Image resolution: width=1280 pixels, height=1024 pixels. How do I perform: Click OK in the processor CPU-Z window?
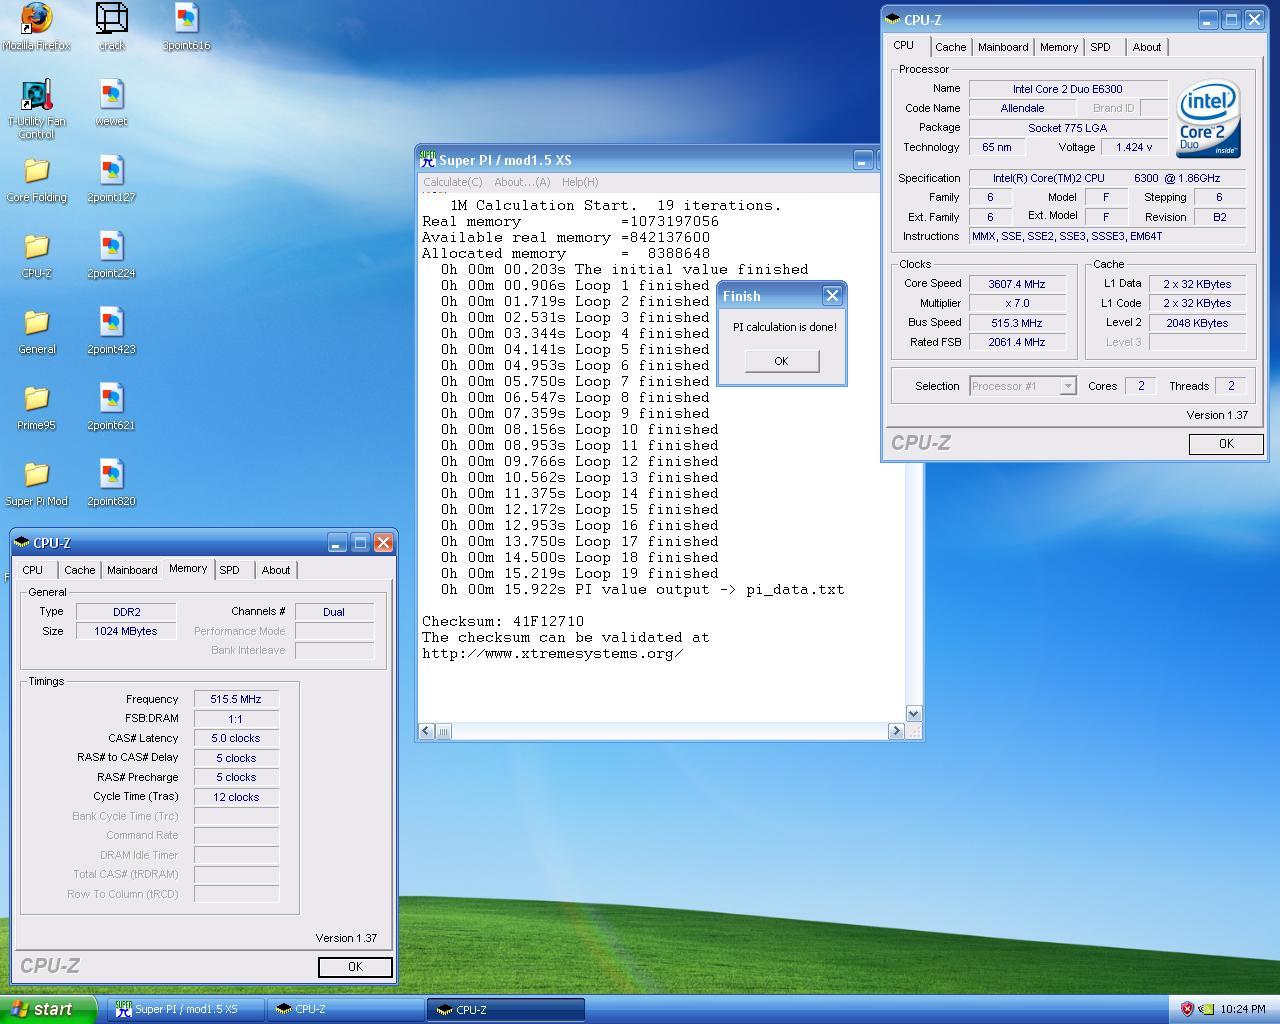(x=1226, y=444)
